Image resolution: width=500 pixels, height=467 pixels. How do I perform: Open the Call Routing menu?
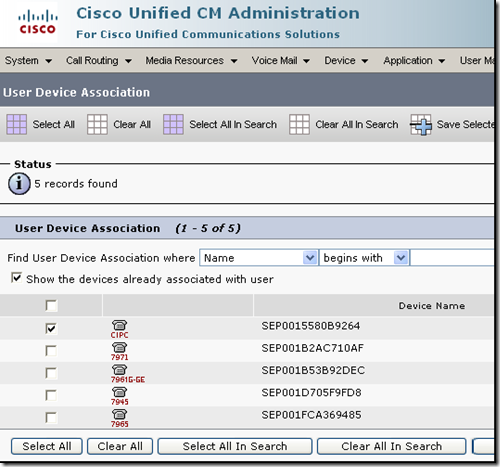(x=99, y=61)
